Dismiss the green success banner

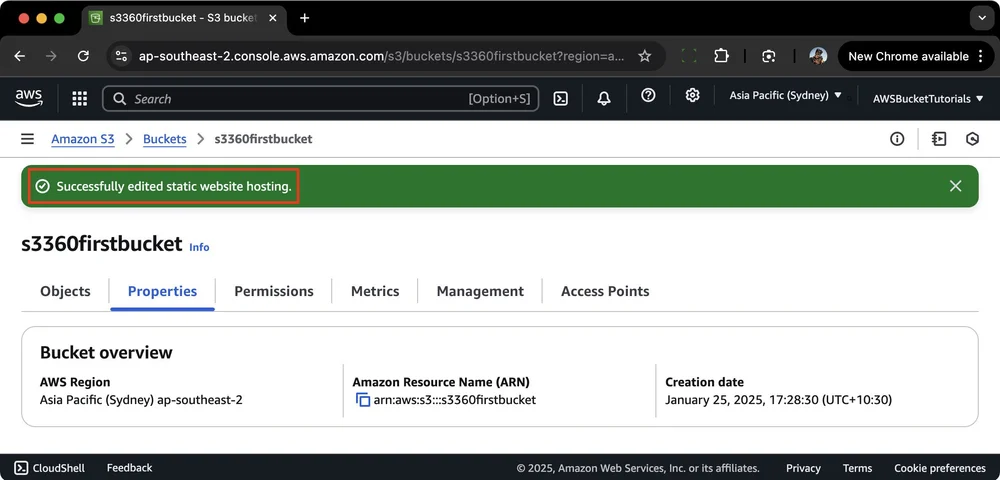(x=955, y=186)
